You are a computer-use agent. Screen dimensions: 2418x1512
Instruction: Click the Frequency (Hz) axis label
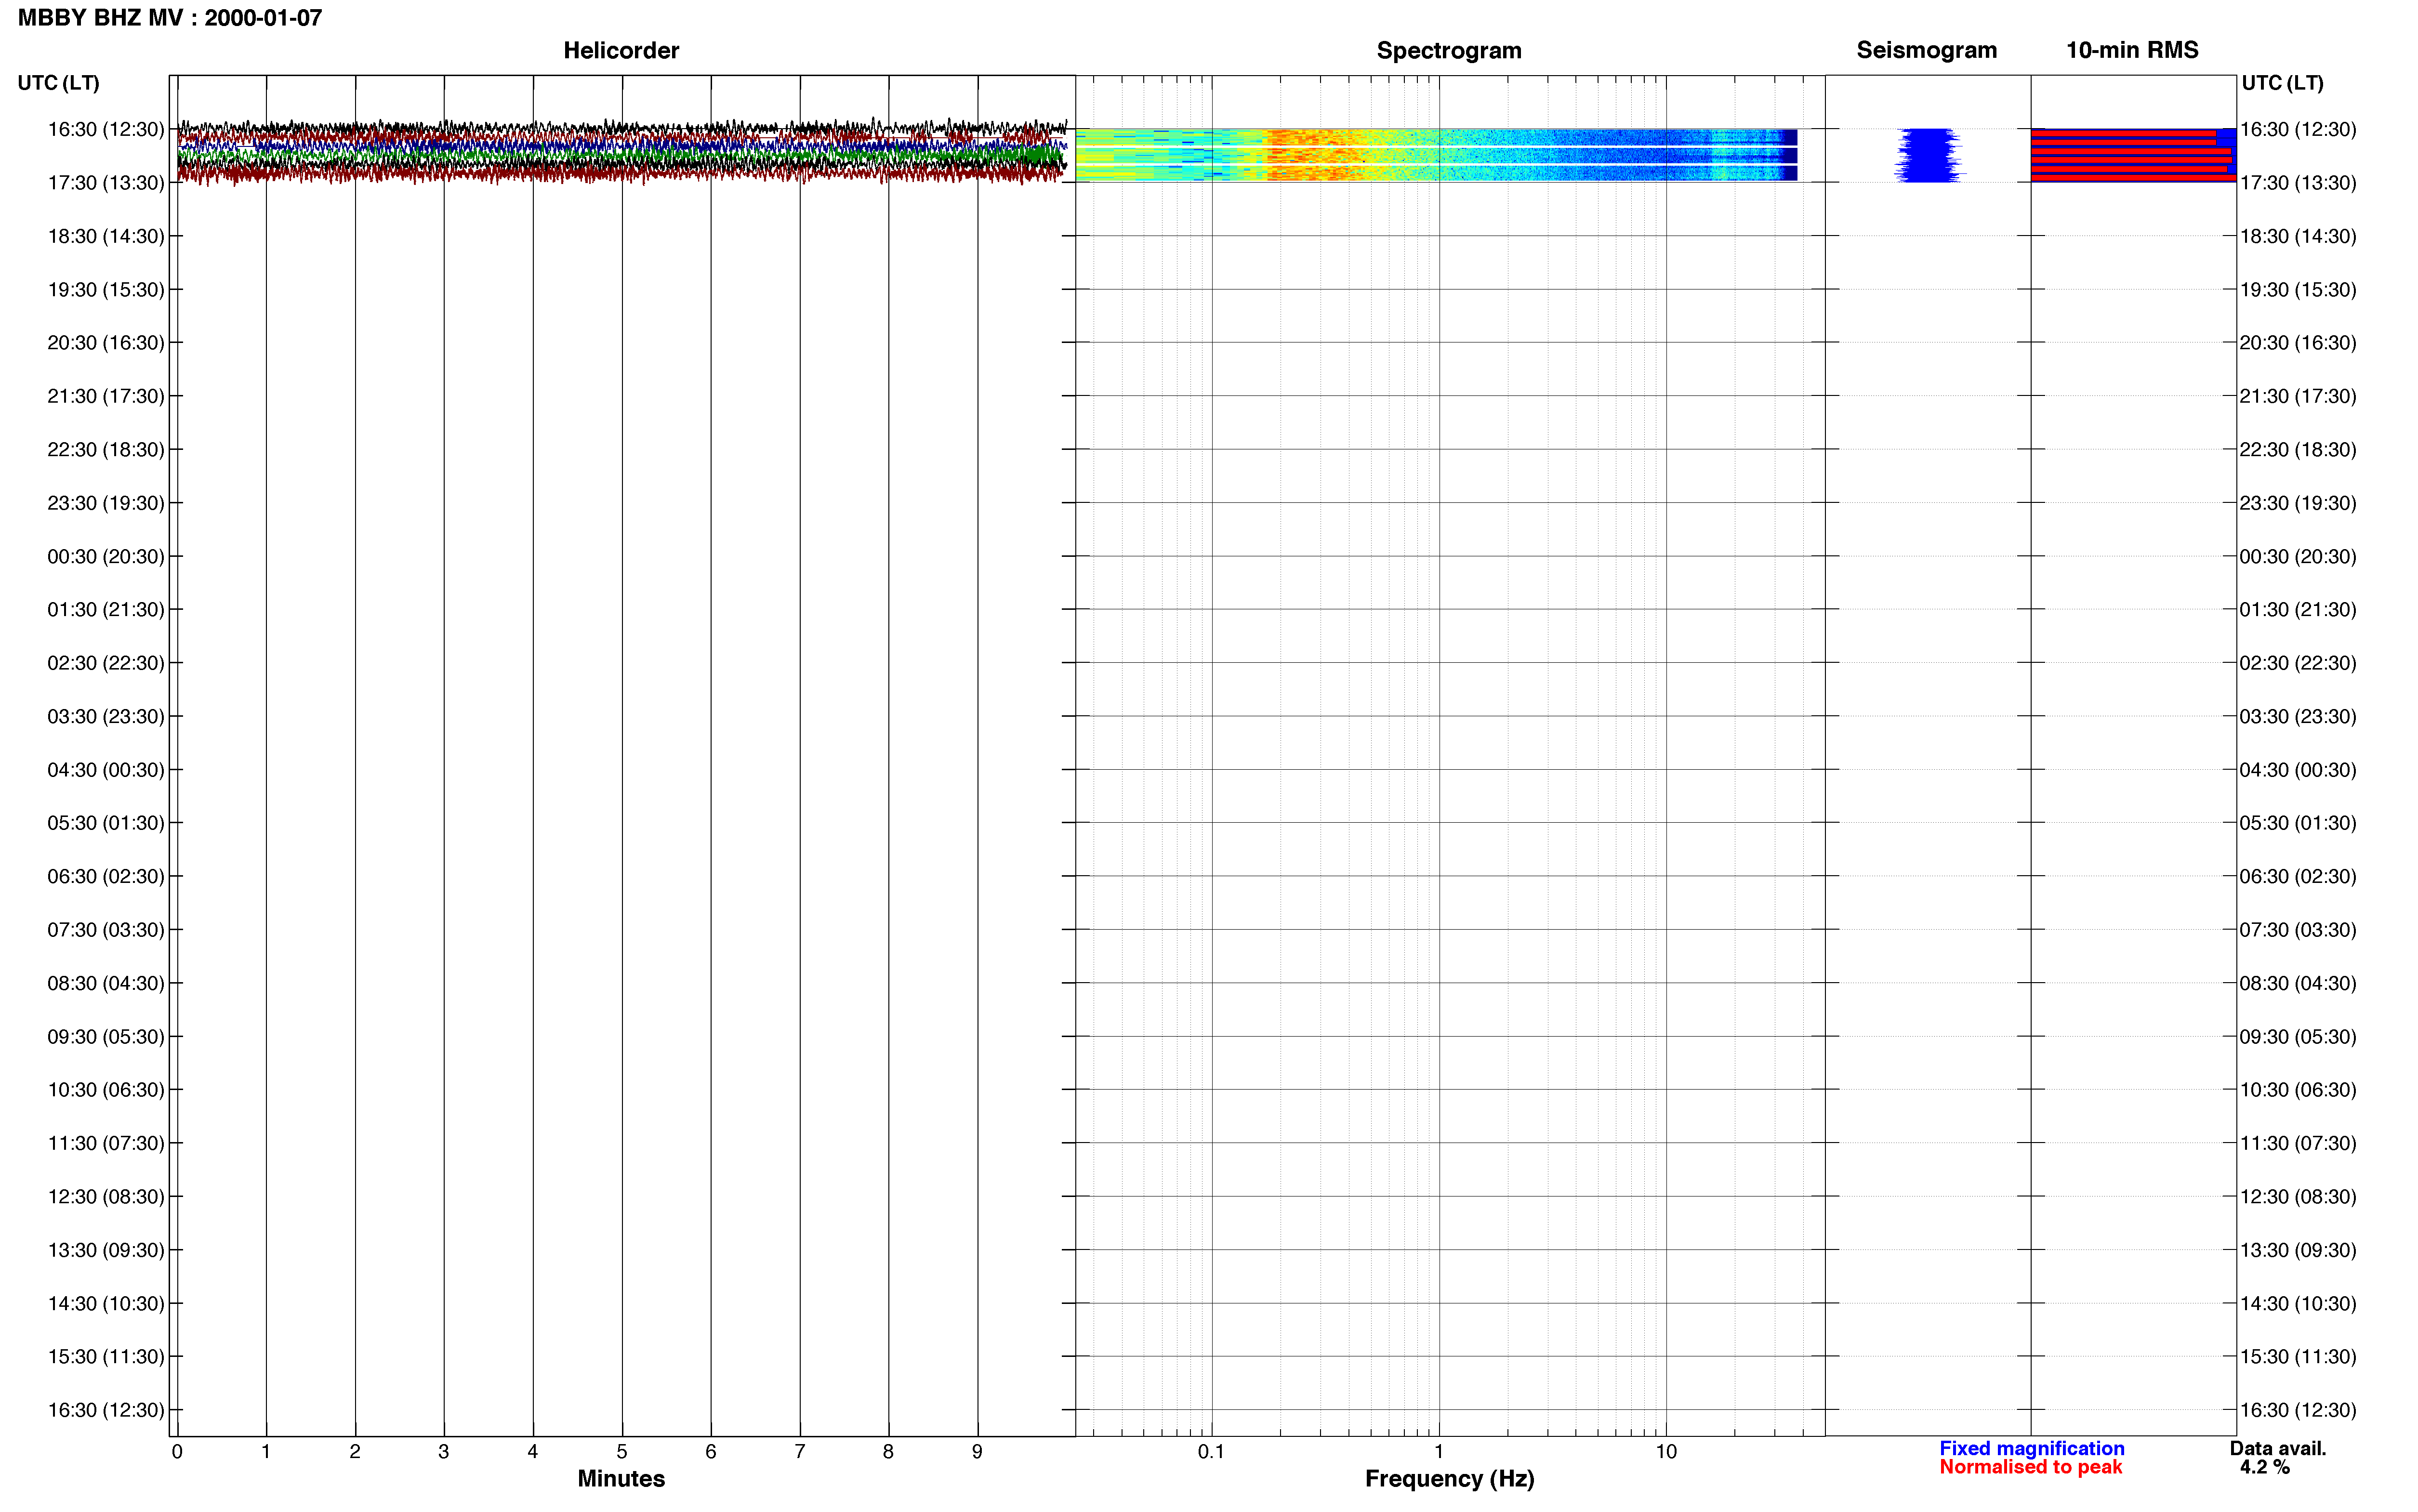click(1449, 1478)
